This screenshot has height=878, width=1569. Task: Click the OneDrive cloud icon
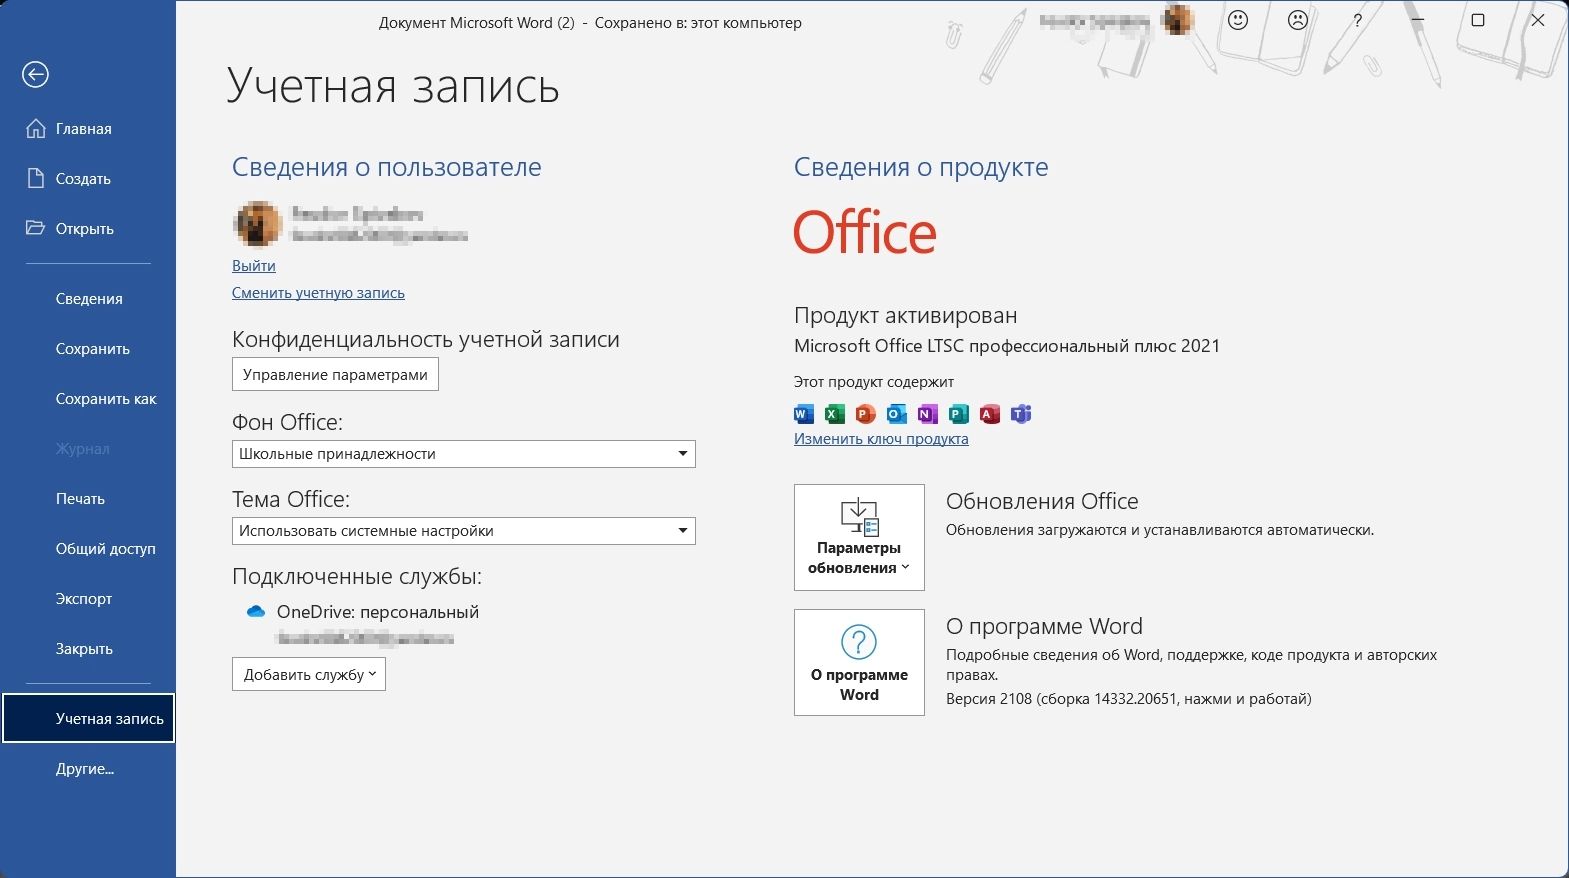pyautogui.click(x=255, y=611)
